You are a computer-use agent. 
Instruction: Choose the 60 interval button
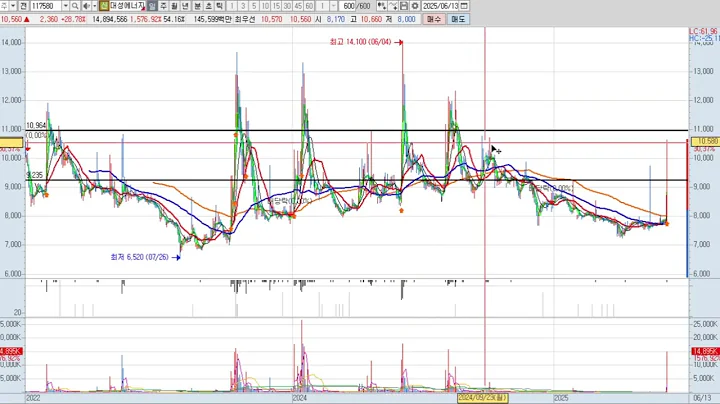309,6
